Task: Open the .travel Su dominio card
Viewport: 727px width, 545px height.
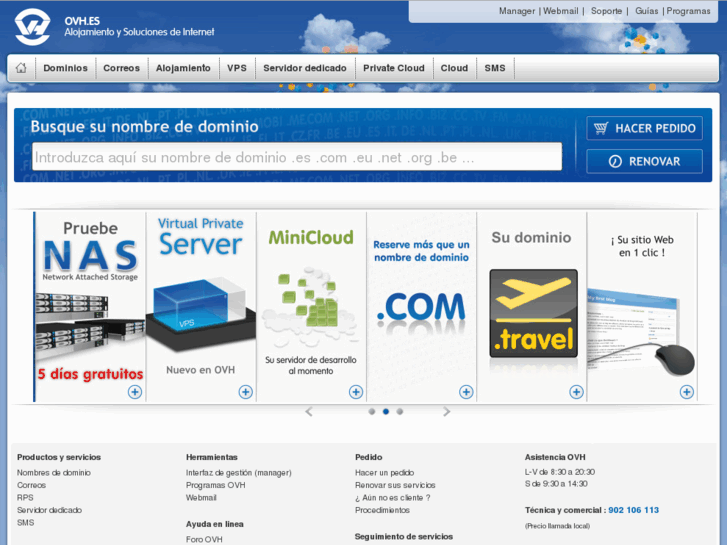Action: 532,307
